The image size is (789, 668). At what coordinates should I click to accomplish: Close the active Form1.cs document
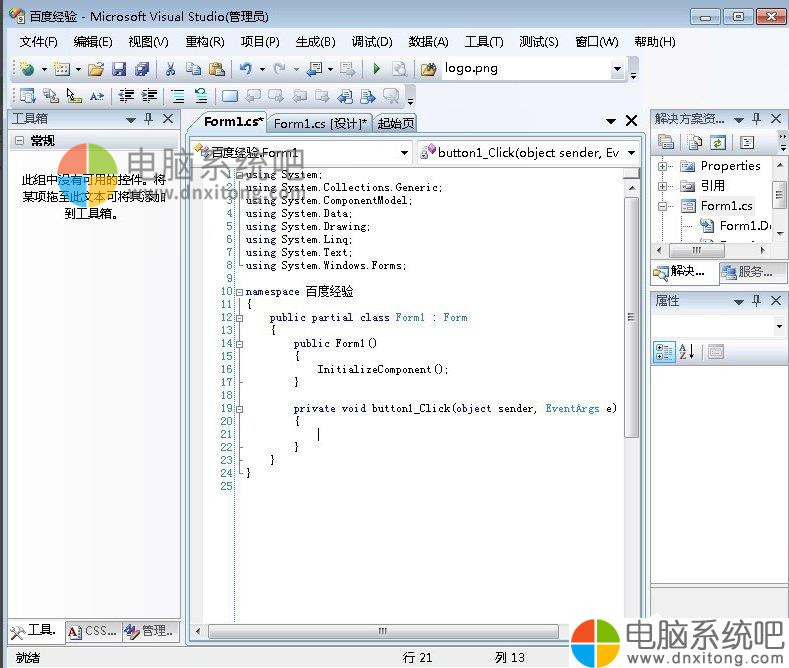pos(631,121)
